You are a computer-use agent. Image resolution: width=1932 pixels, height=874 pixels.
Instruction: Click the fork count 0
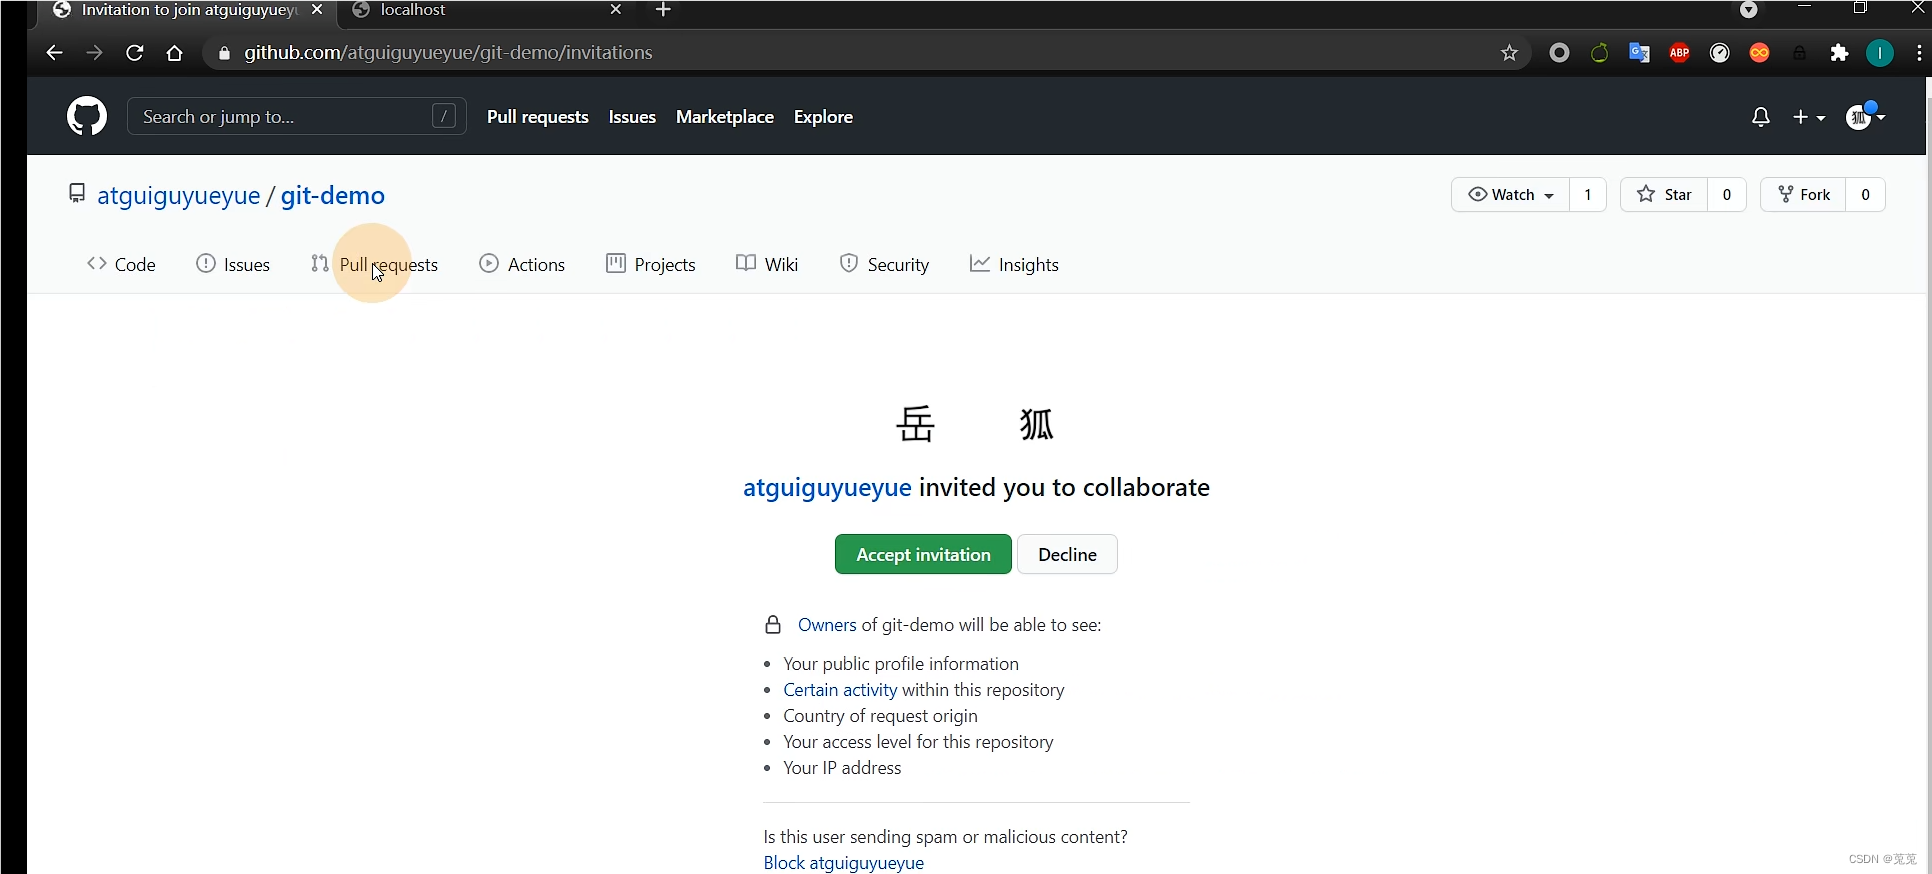pos(1865,195)
